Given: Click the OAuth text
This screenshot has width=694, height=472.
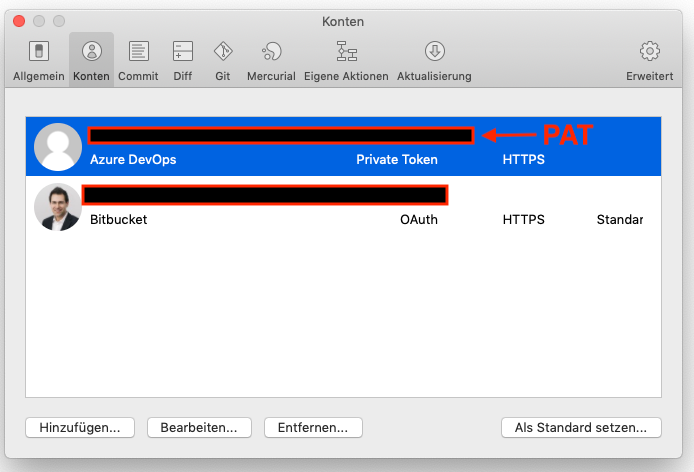Looking at the screenshot, I should point(419,220).
